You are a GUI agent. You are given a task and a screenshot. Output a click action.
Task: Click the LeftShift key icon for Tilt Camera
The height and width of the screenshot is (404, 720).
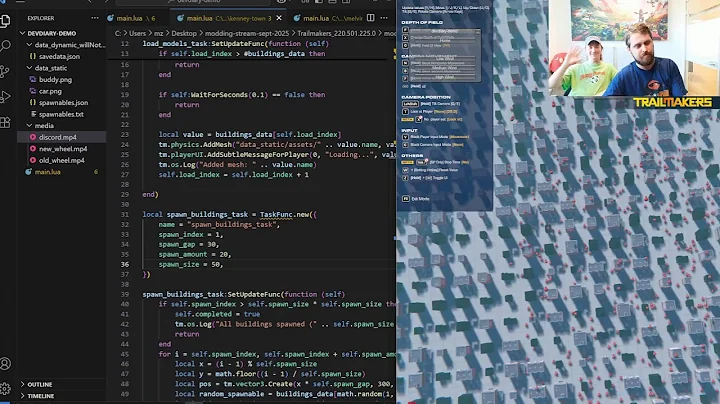coord(410,104)
